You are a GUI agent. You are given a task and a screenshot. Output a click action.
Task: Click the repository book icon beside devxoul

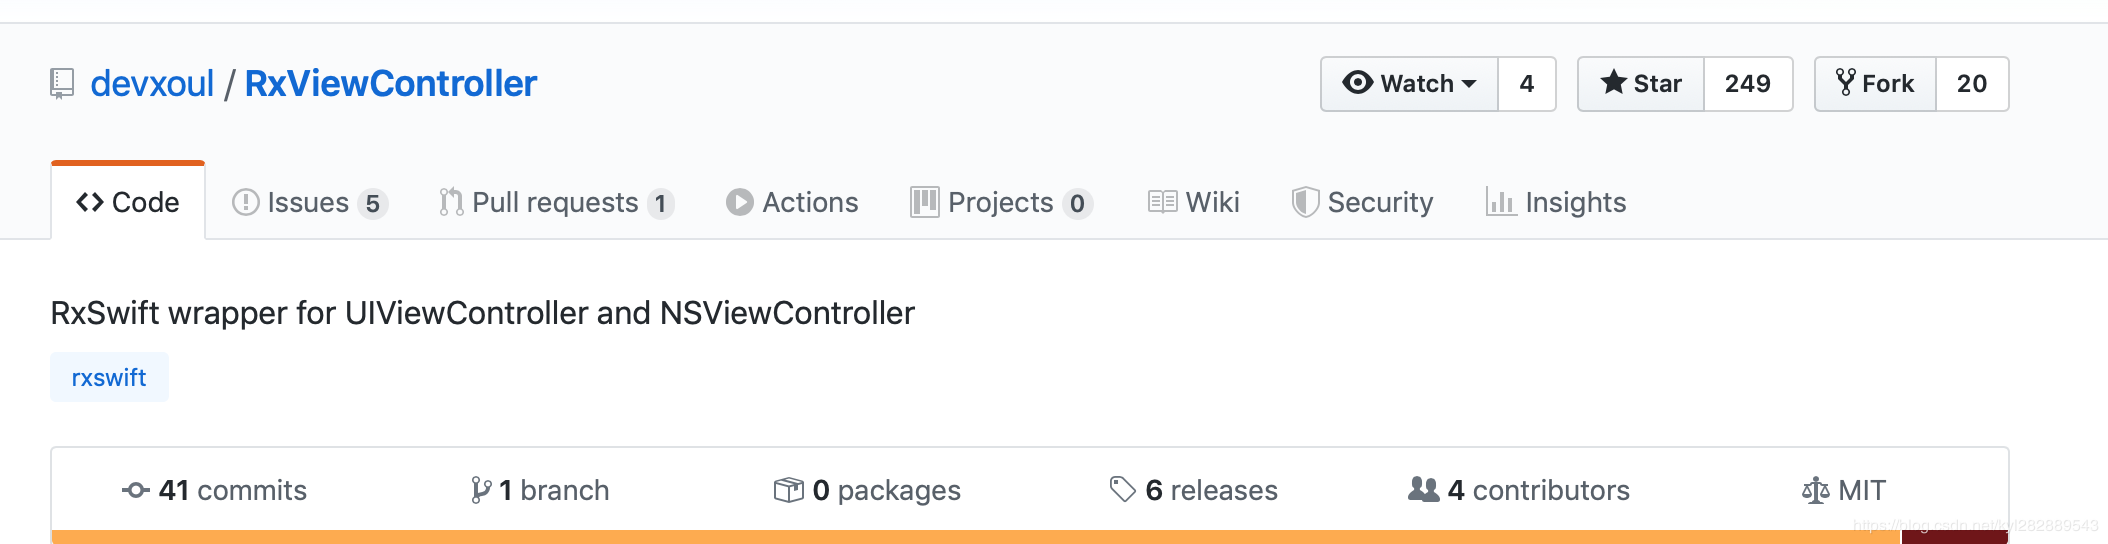click(x=62, y=84)
